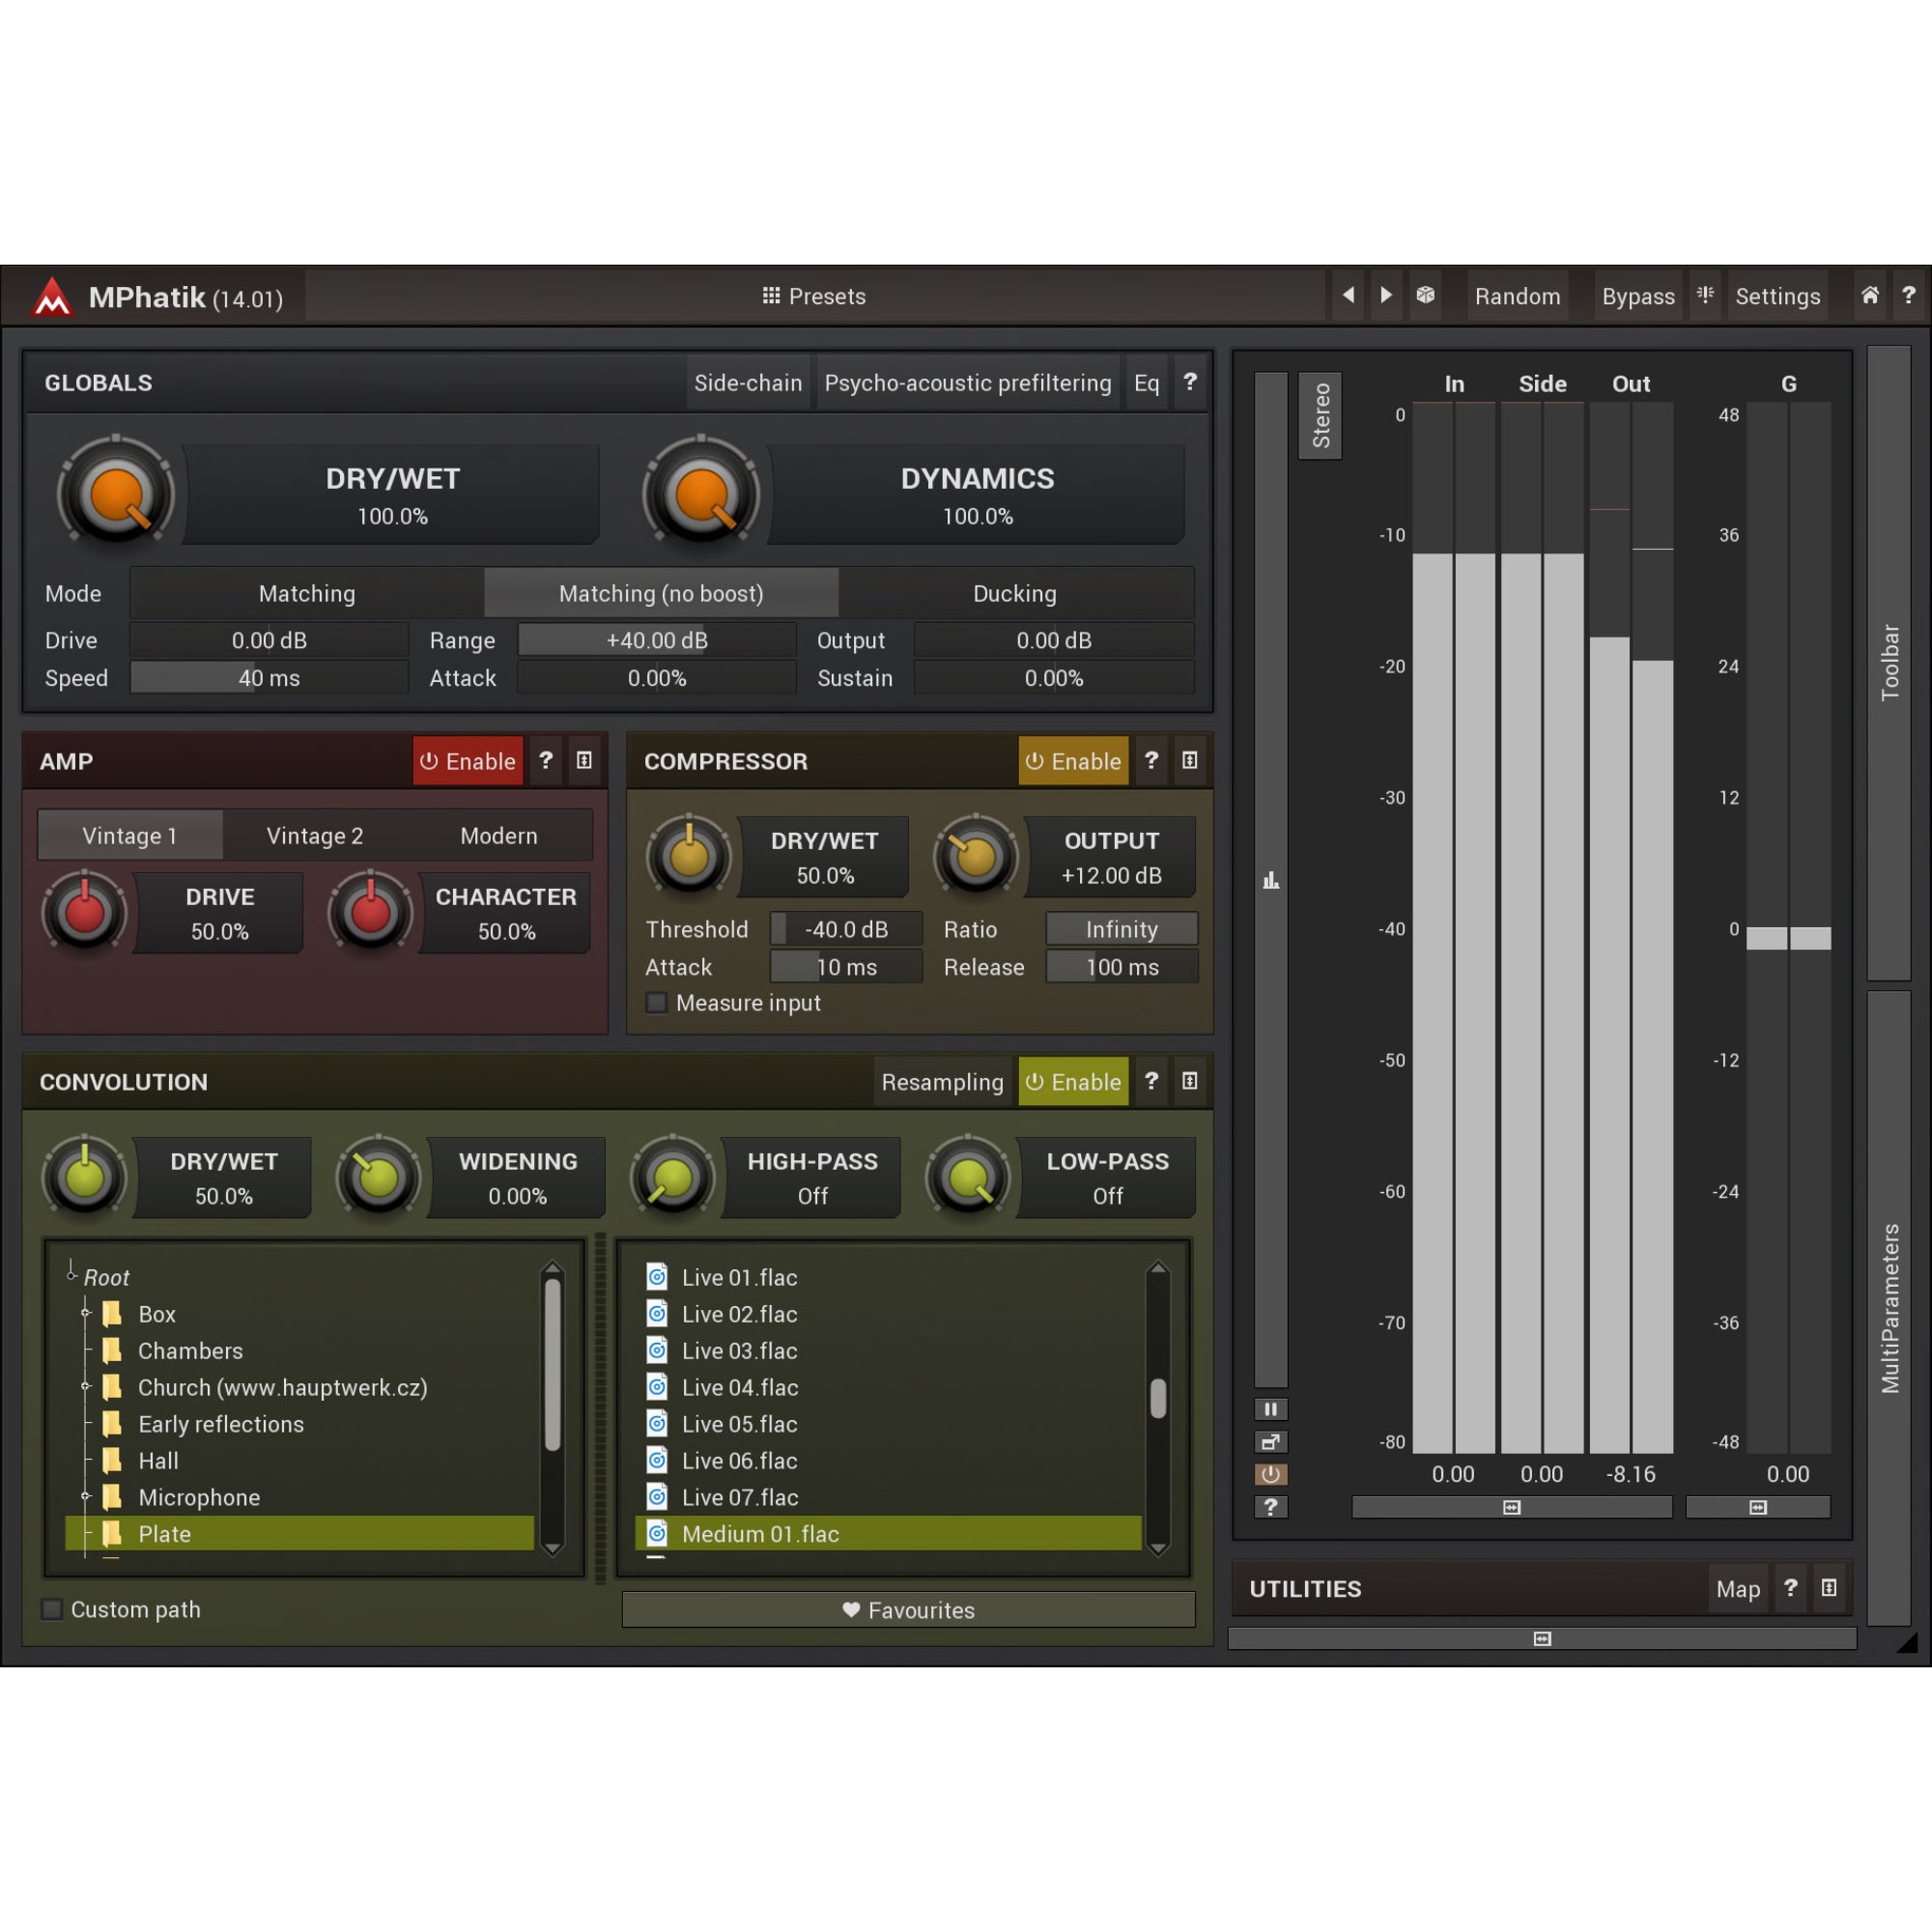
Task: Toggle the Convolution Enable button
Action: click(1073, 1081)
